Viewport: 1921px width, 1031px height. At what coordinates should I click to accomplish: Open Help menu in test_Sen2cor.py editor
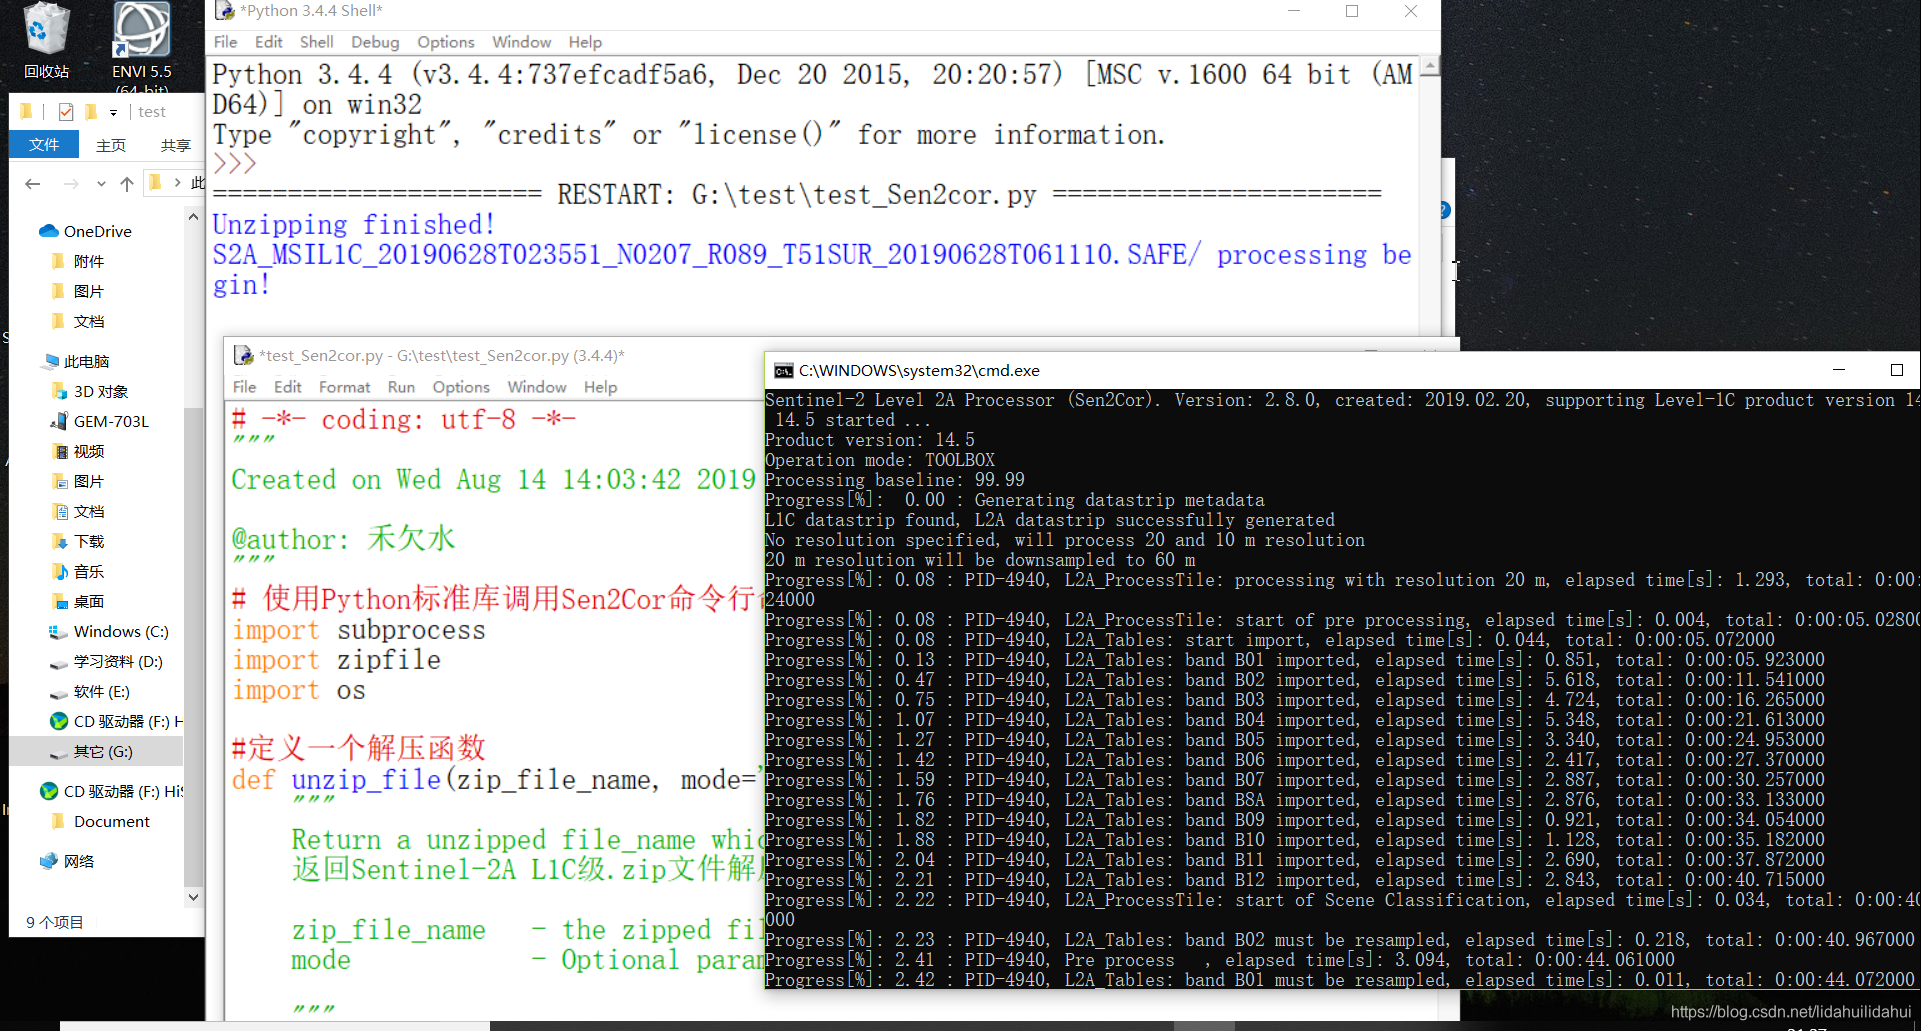tap(600, 387)
